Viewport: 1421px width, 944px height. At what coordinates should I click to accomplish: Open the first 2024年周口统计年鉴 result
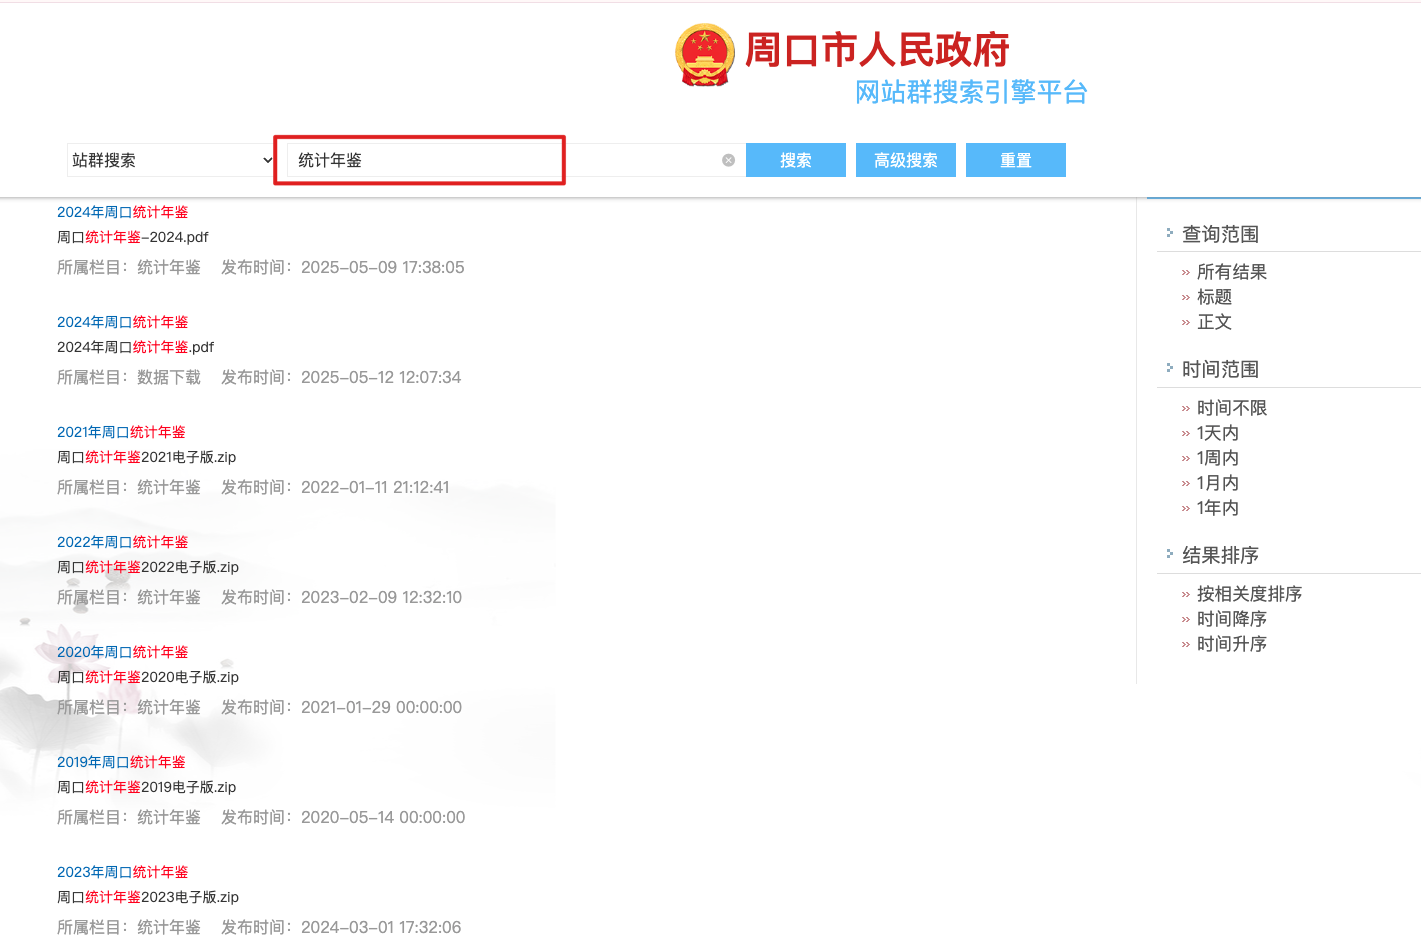tap(122, 212)
